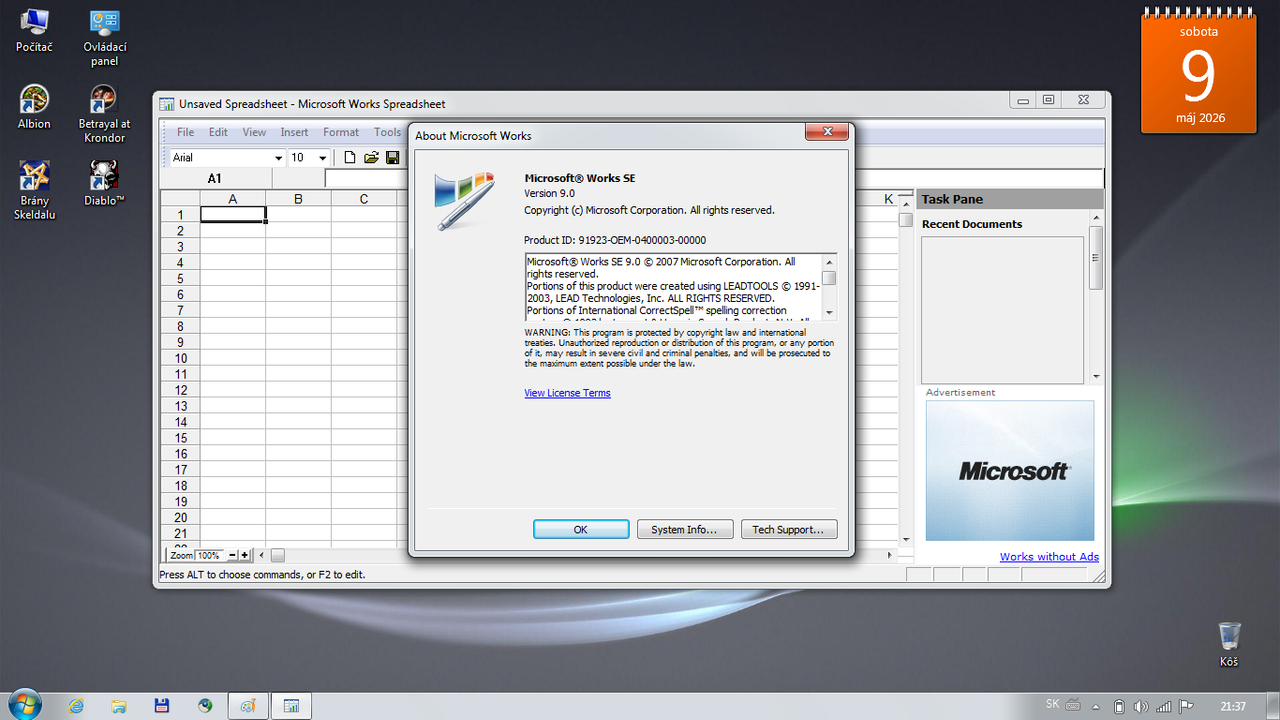Image resolution: width=1280 pixels, height=720 pixels.
Task: Click OK in About Microsoft Works
Action: (581, 530)
